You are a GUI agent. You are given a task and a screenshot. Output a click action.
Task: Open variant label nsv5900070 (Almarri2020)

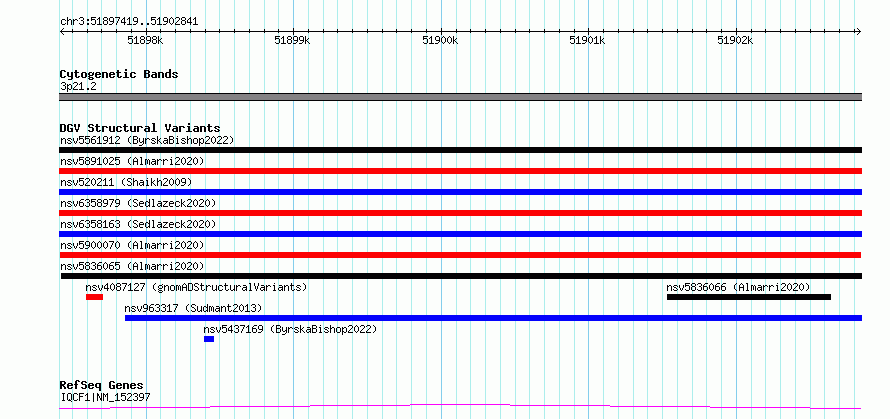[x=132, y=245]
